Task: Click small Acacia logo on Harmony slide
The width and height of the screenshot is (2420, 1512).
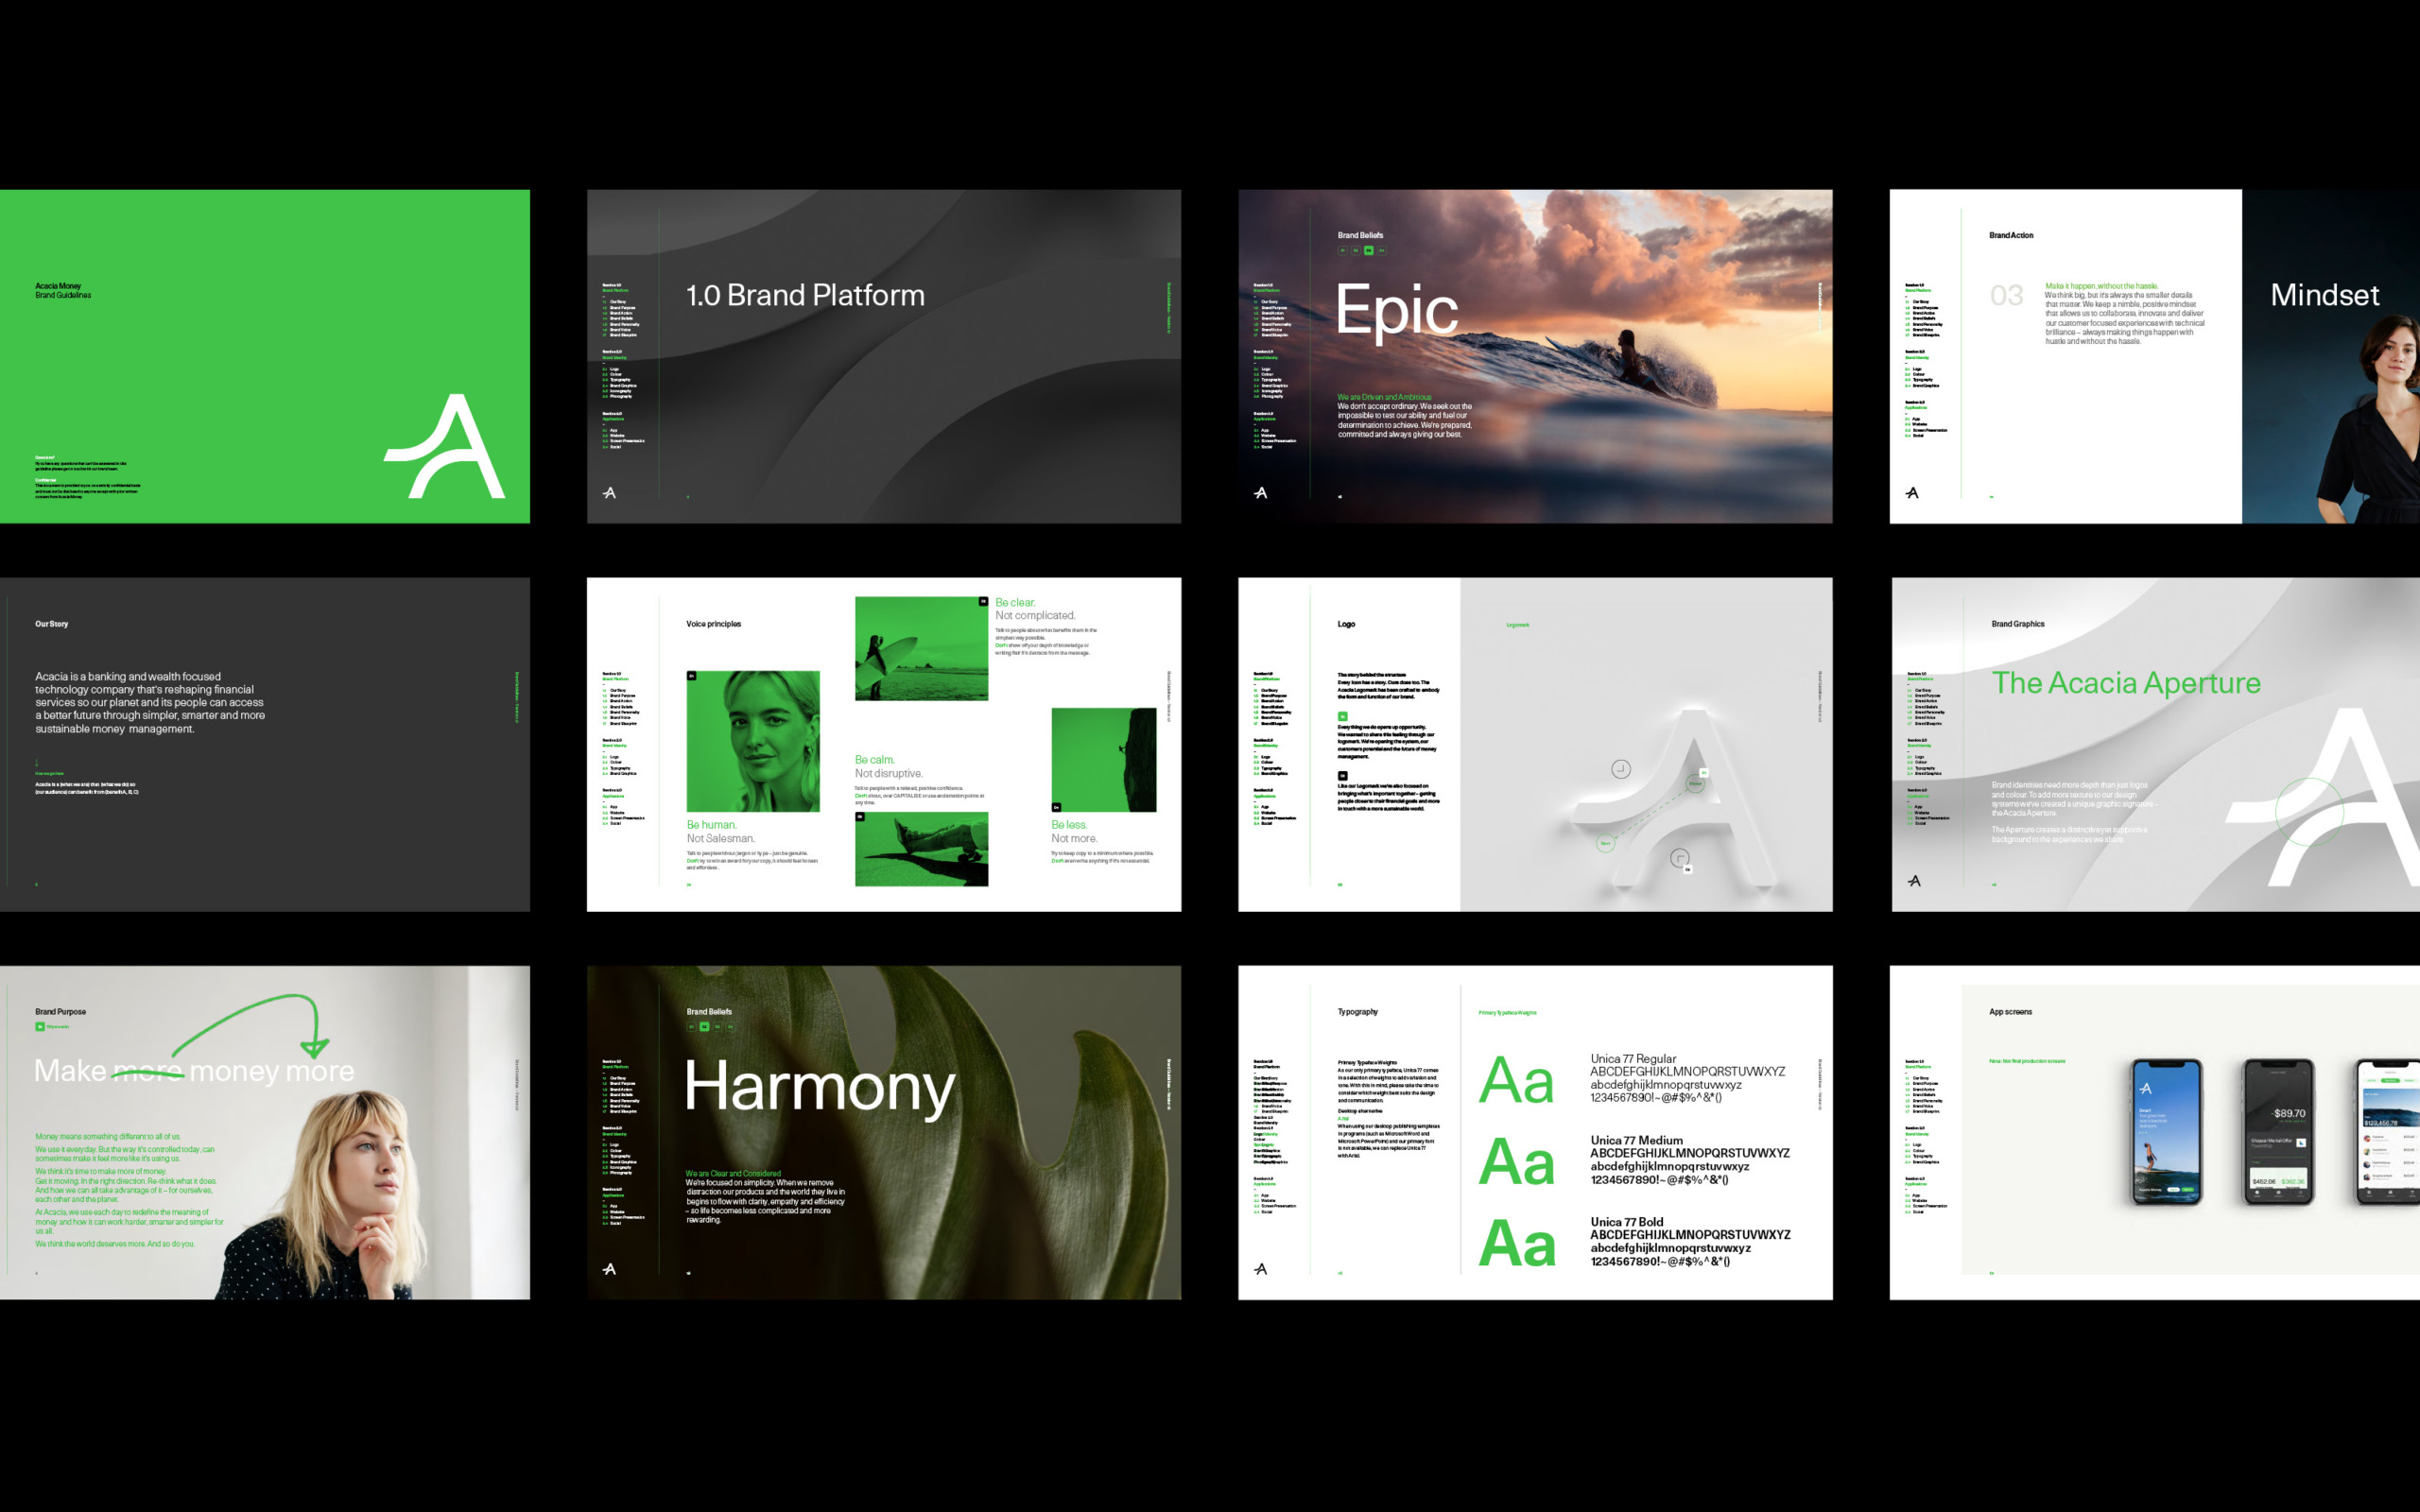Action: click(x=609, y=1268)
